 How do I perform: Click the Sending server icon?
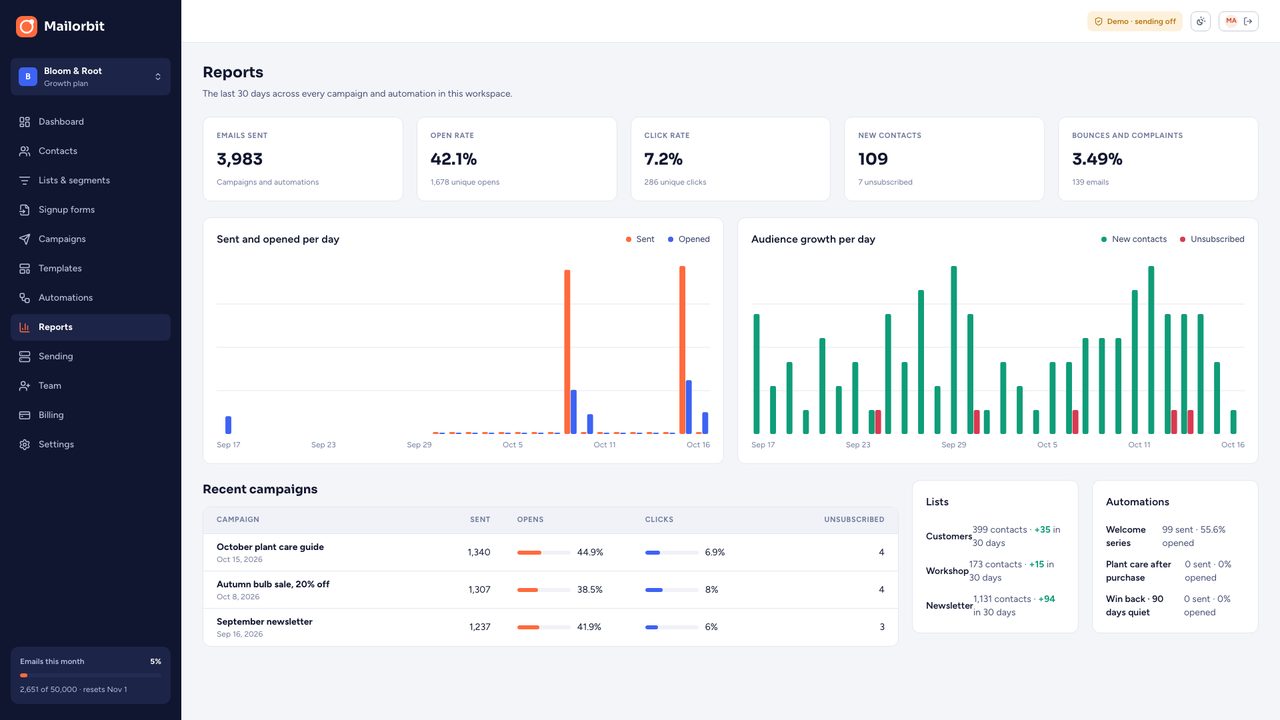tap(25, 356)
